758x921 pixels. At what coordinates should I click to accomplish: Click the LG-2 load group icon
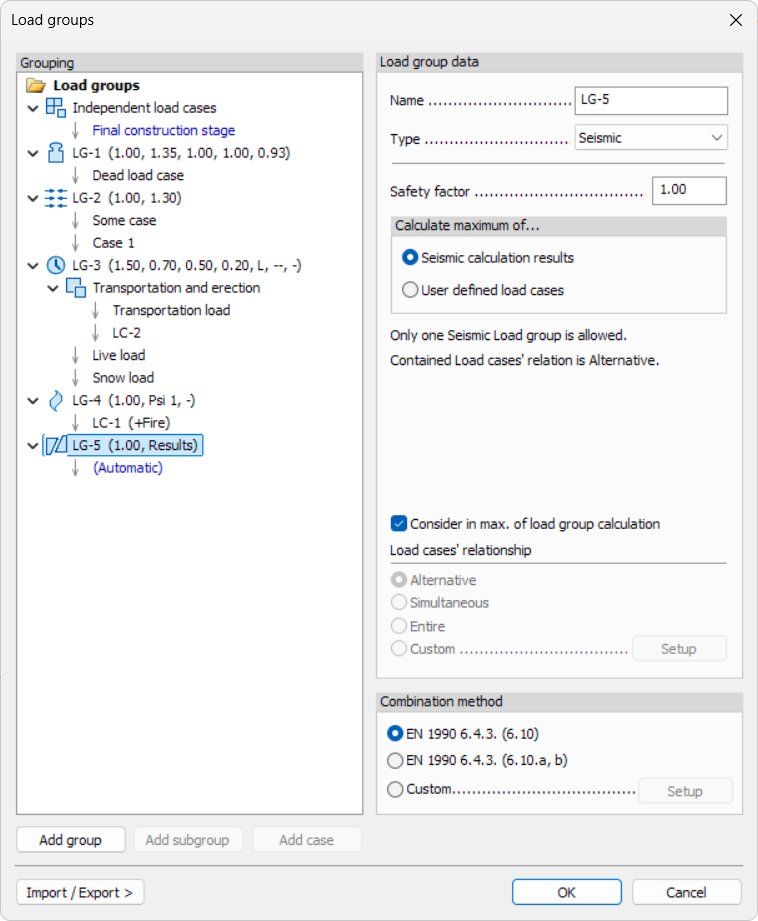pyautogui.click(x=56, y=198)
